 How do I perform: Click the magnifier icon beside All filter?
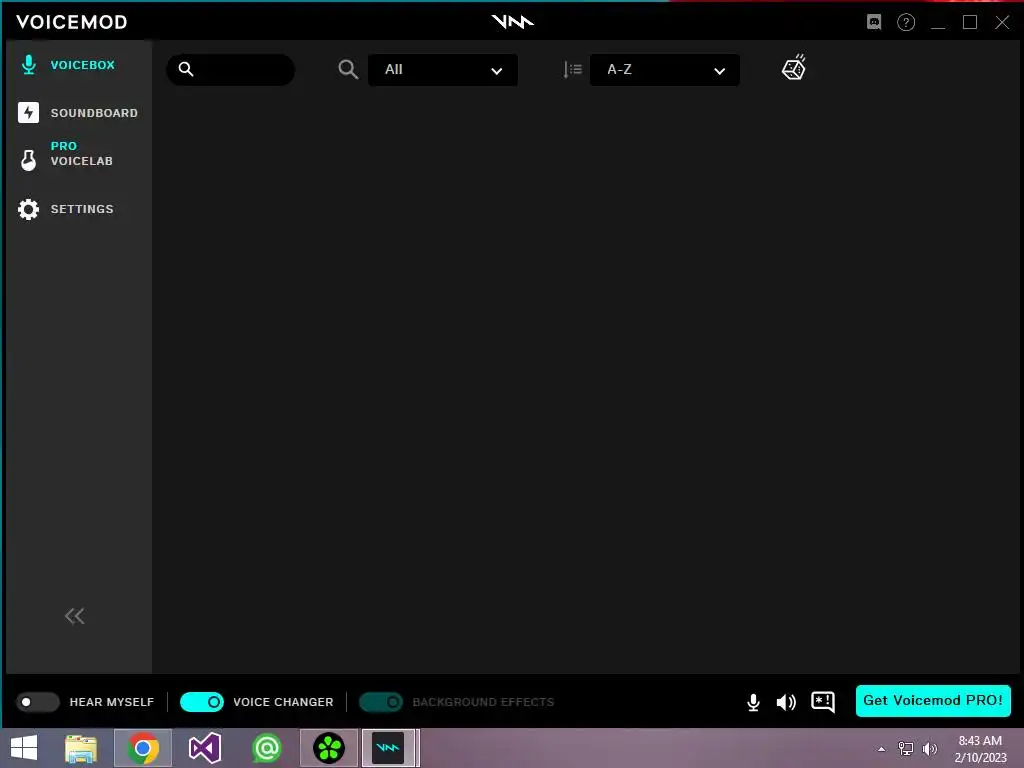348,69
